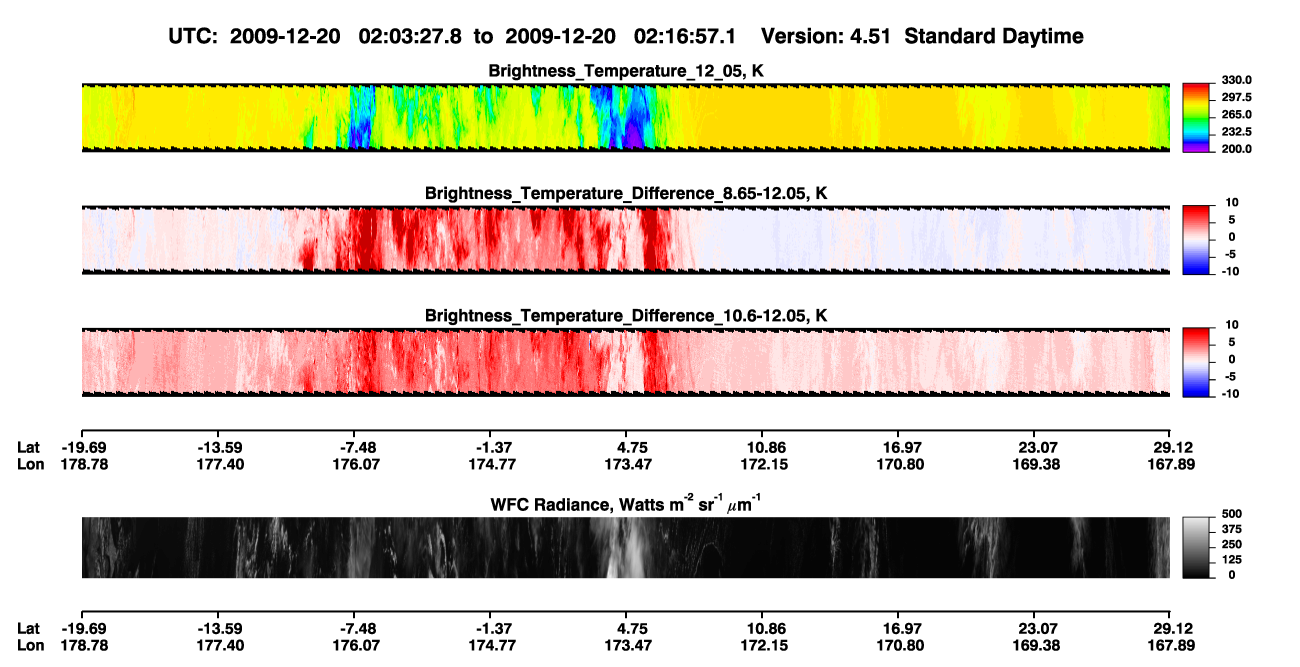Click latitude '16.97' on the upper axis
1300x667 pixels.
pos(898,447)
